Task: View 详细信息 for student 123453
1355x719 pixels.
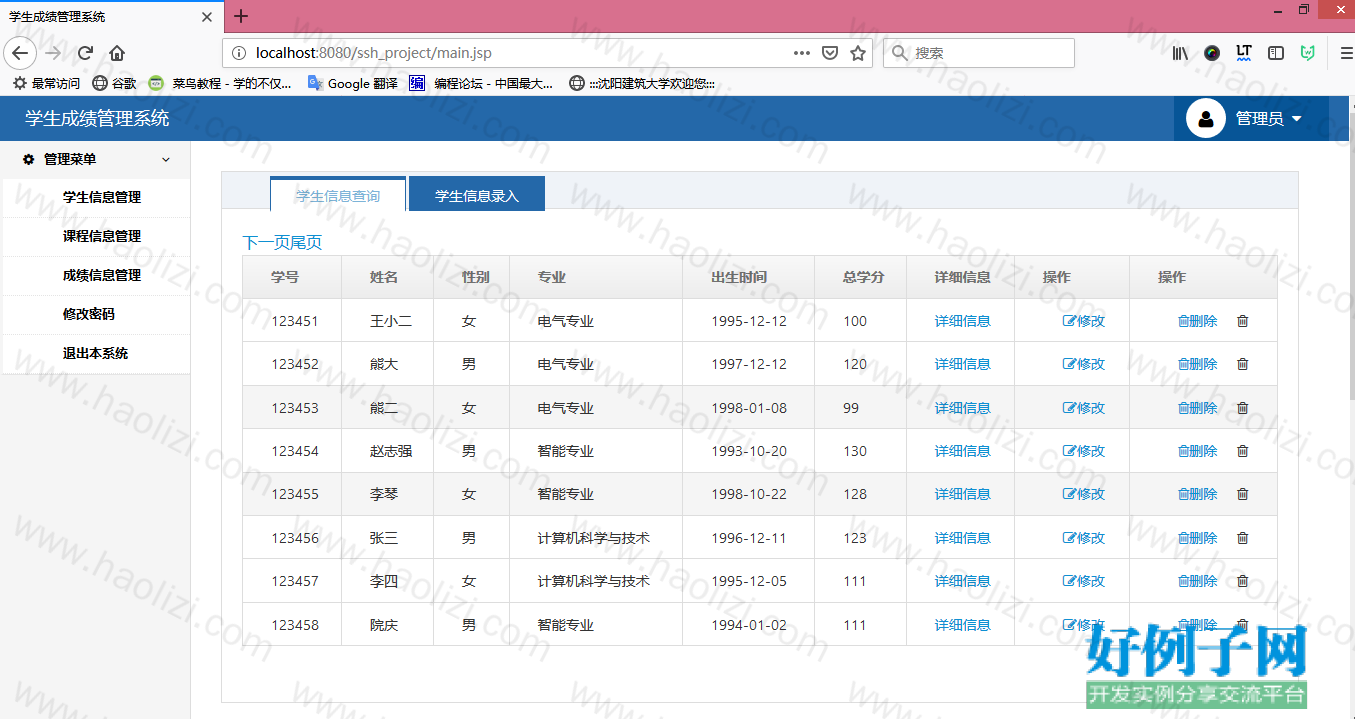Action: pyautogui.click(x=962, y=408)
